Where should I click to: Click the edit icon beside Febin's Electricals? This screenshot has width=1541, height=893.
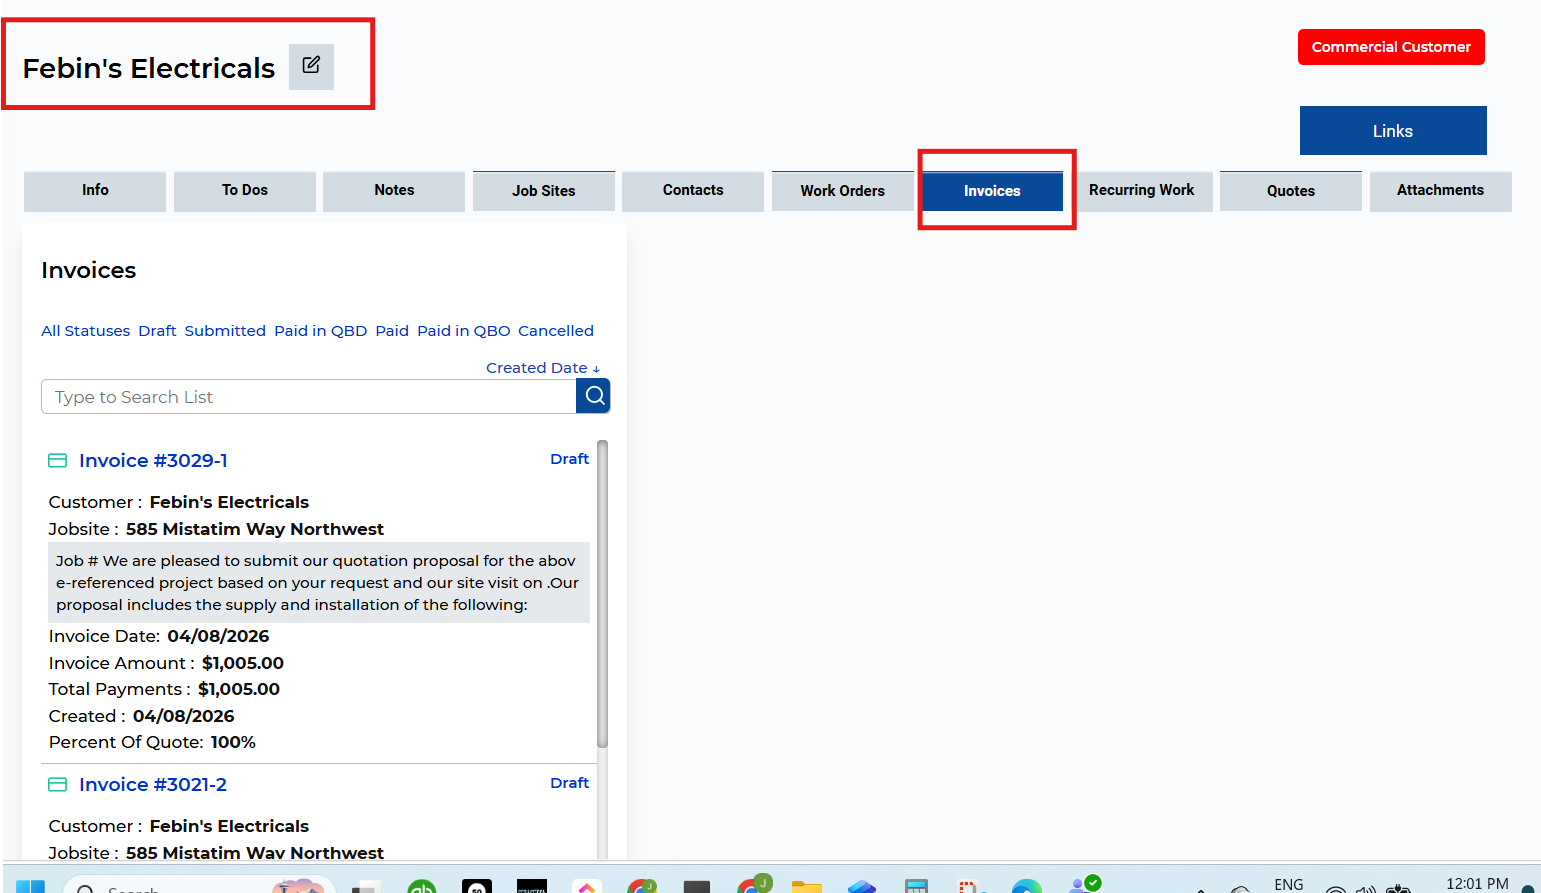tap(311, 66)
